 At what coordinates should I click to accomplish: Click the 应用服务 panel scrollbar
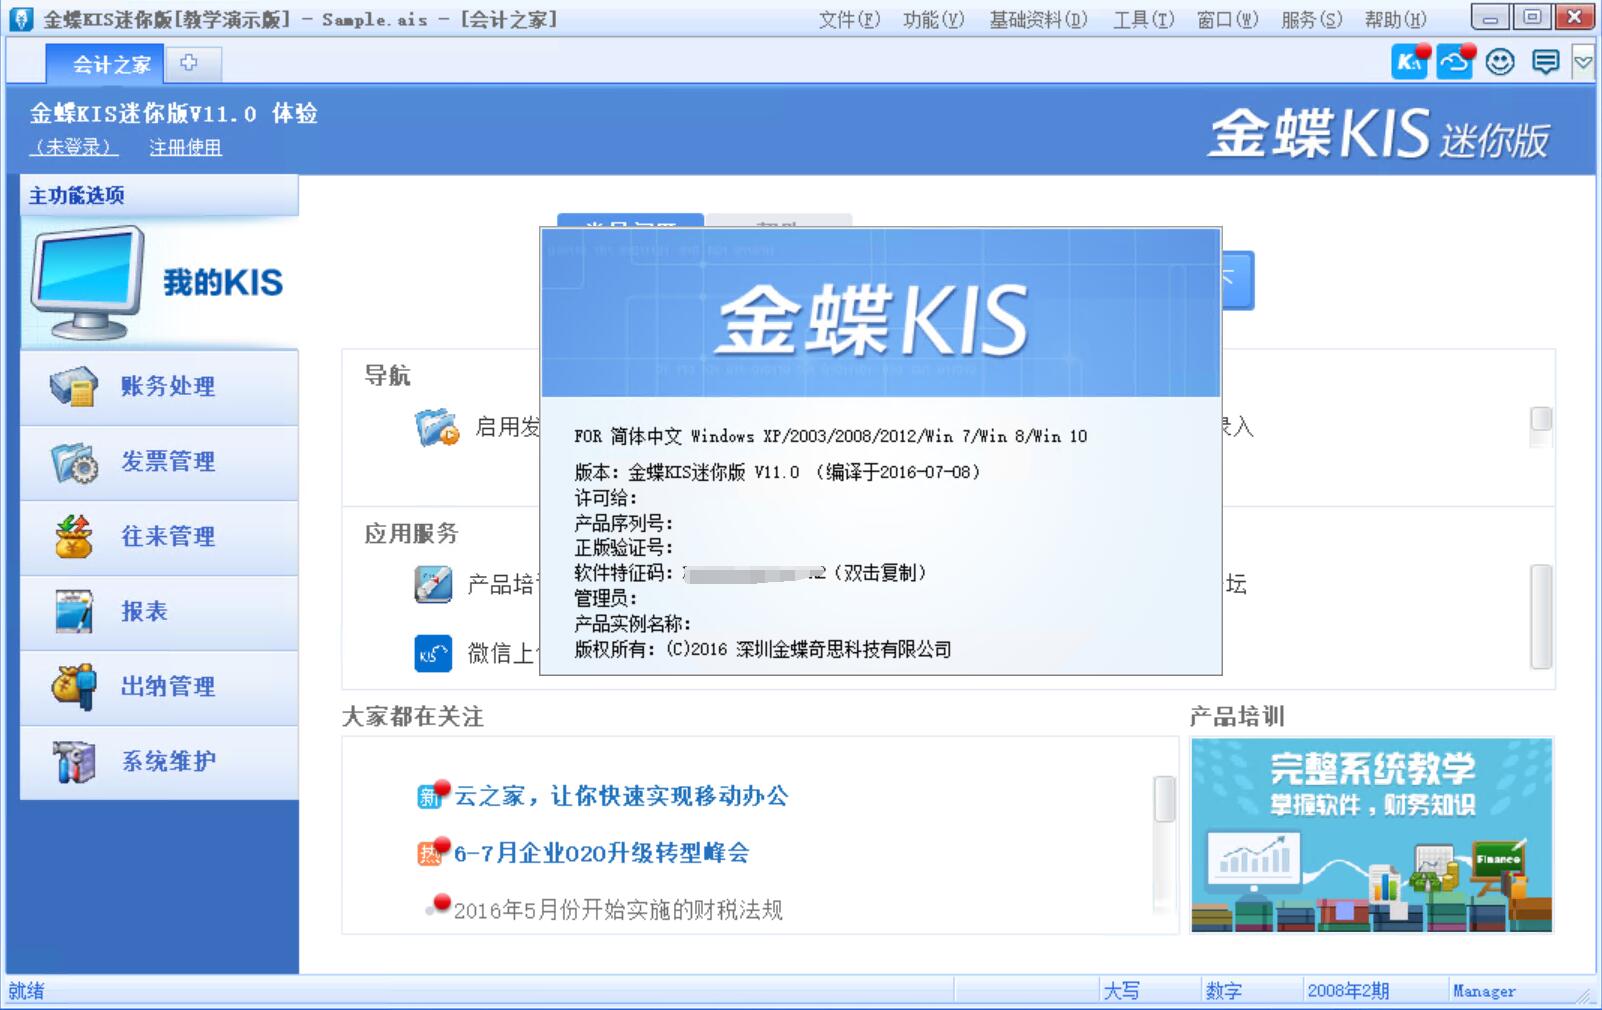pyautogui.click(x=1541, y=616)
